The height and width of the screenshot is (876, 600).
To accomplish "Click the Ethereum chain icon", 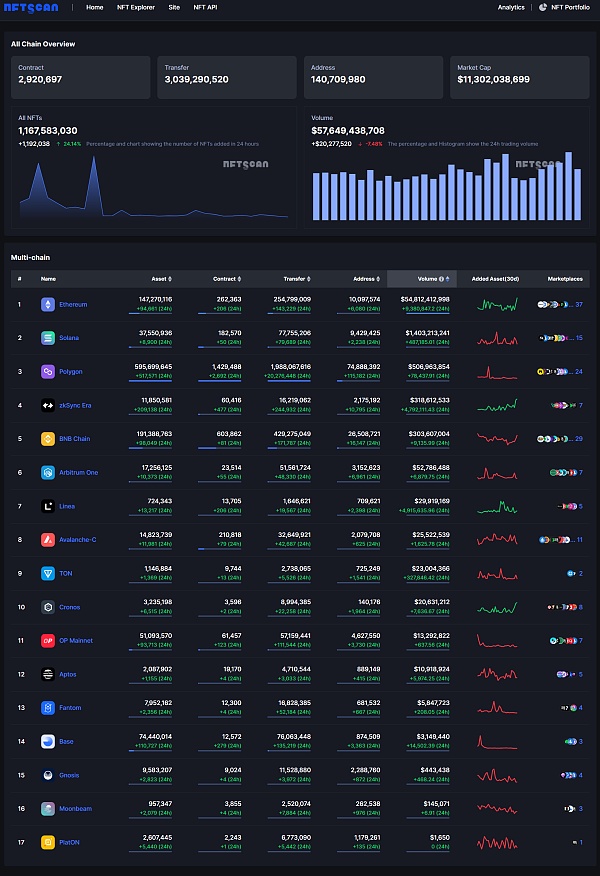I will coord(47,304).
